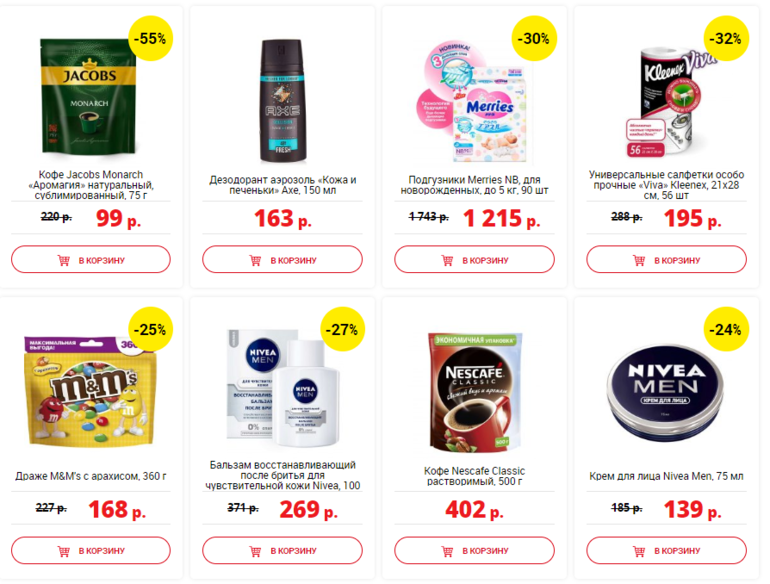Select the -55% discount badge on Jacobs
The width and height of the screenshot is (770, 584).
click(x=150, y=38)
